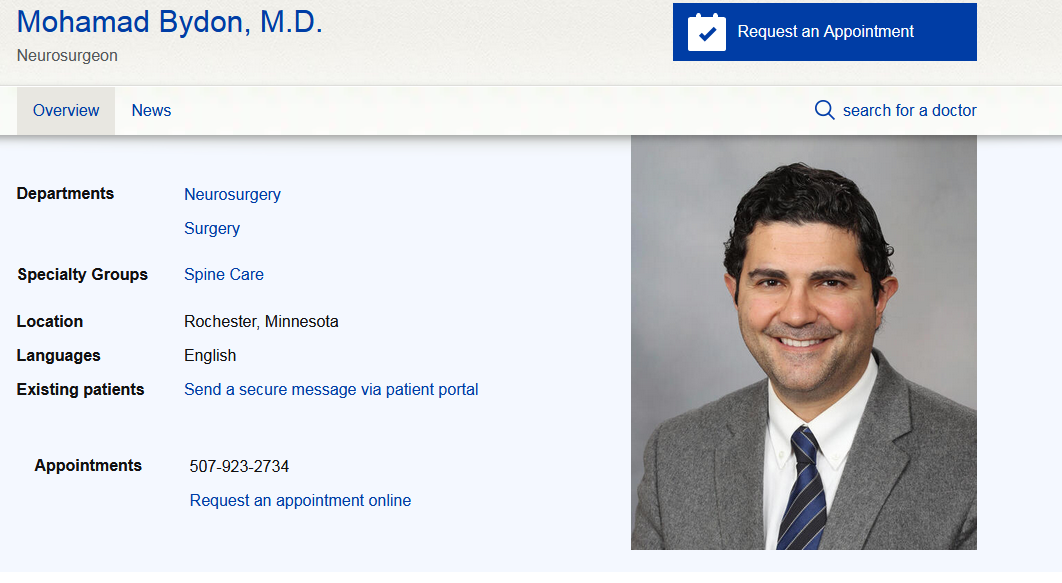The image size is (1062, 583).
Task: Follow the Spine Care specialty group link
Action: pyautogui.click(x=224, y=274)
